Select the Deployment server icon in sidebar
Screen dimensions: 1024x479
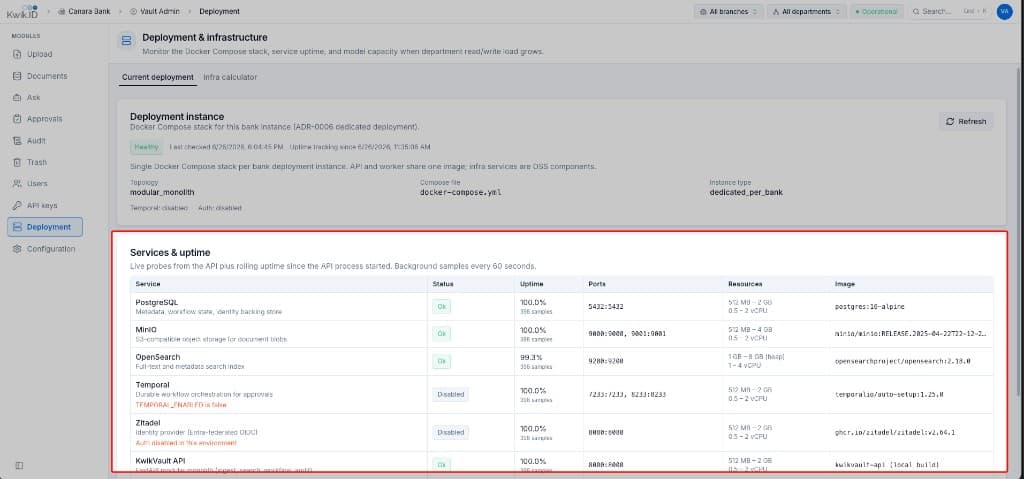pos(17,227)
